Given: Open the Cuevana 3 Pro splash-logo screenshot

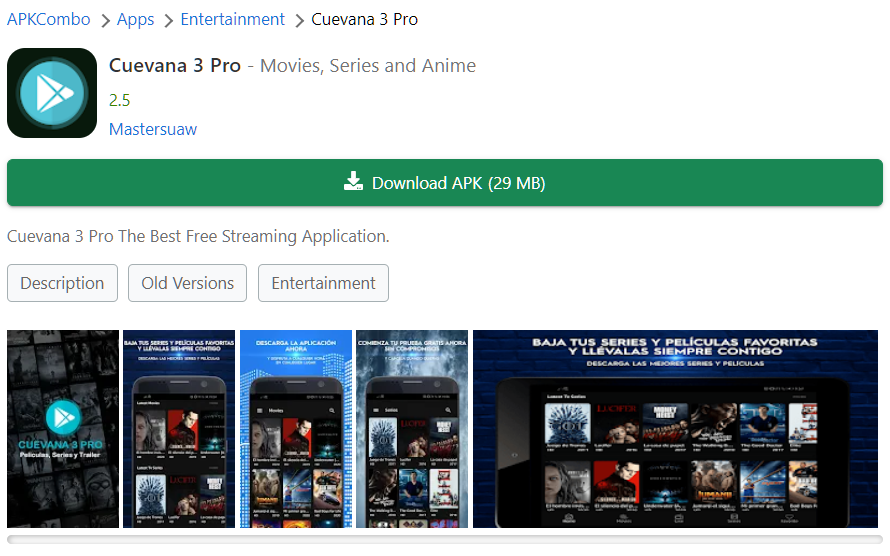Looking at the screenshot, I should point(62,429).
